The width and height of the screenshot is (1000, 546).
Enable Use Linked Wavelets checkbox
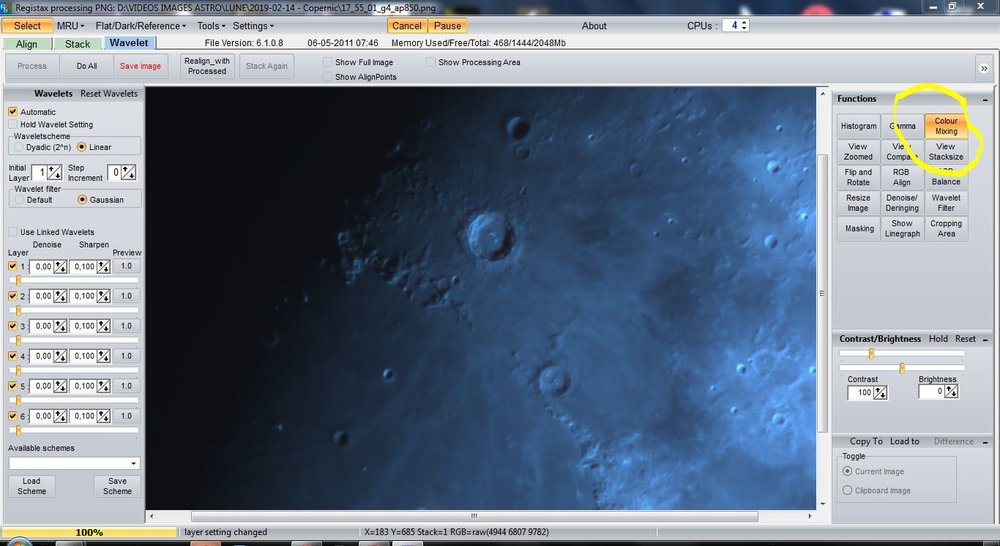13,232
